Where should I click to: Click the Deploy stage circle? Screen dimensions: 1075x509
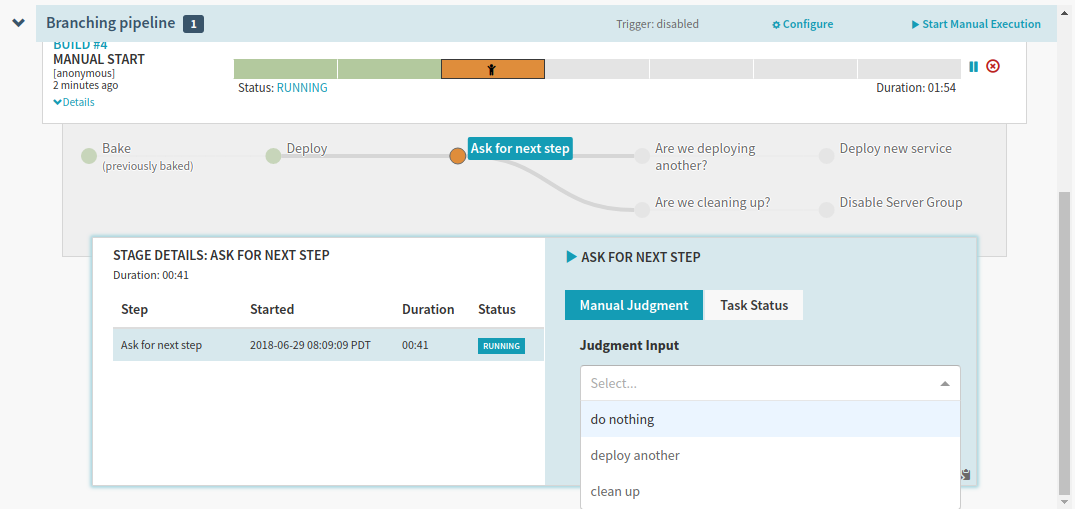tap(273, 156)
